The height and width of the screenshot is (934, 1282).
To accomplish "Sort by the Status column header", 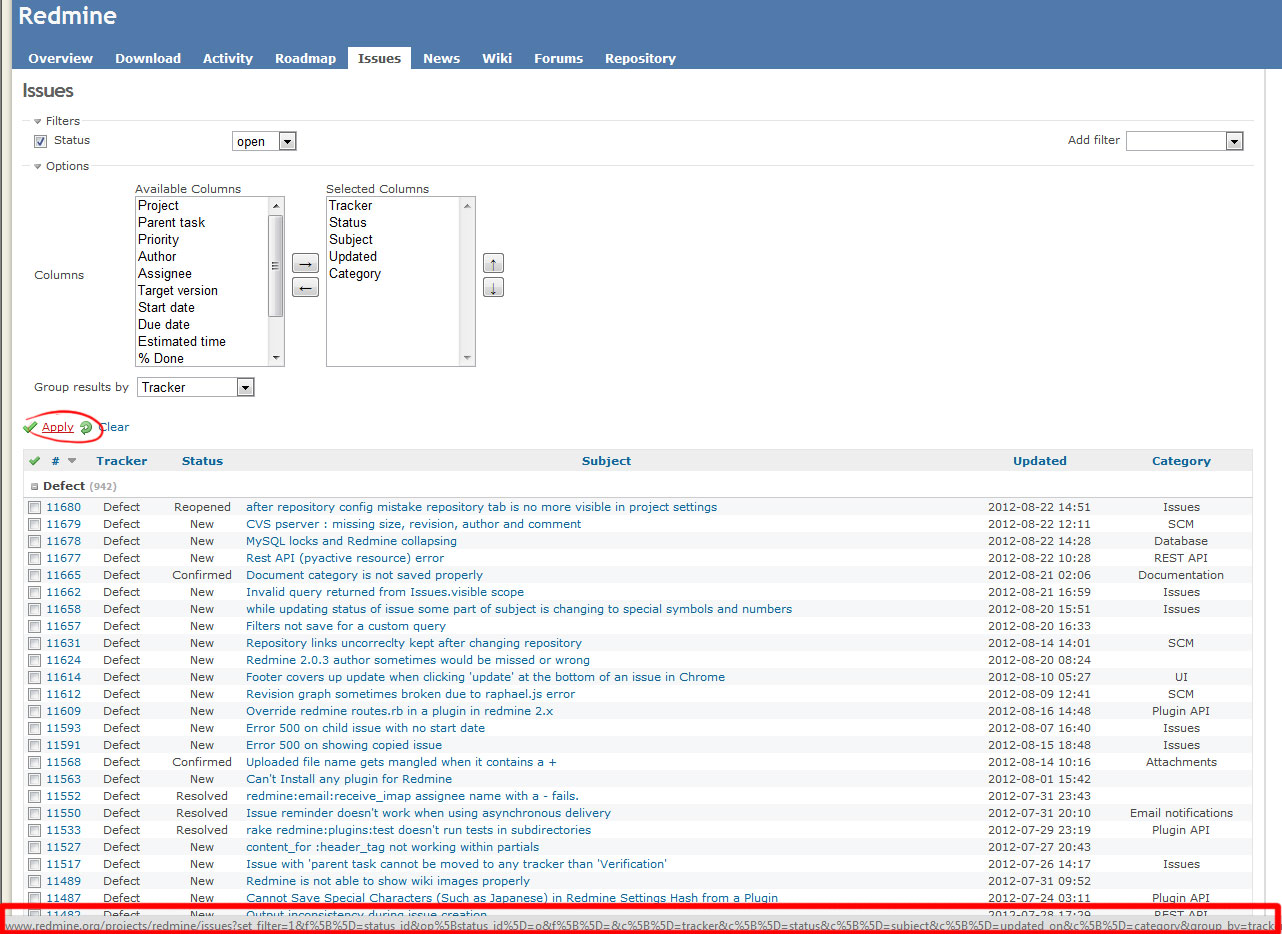I will pos(202,461).
